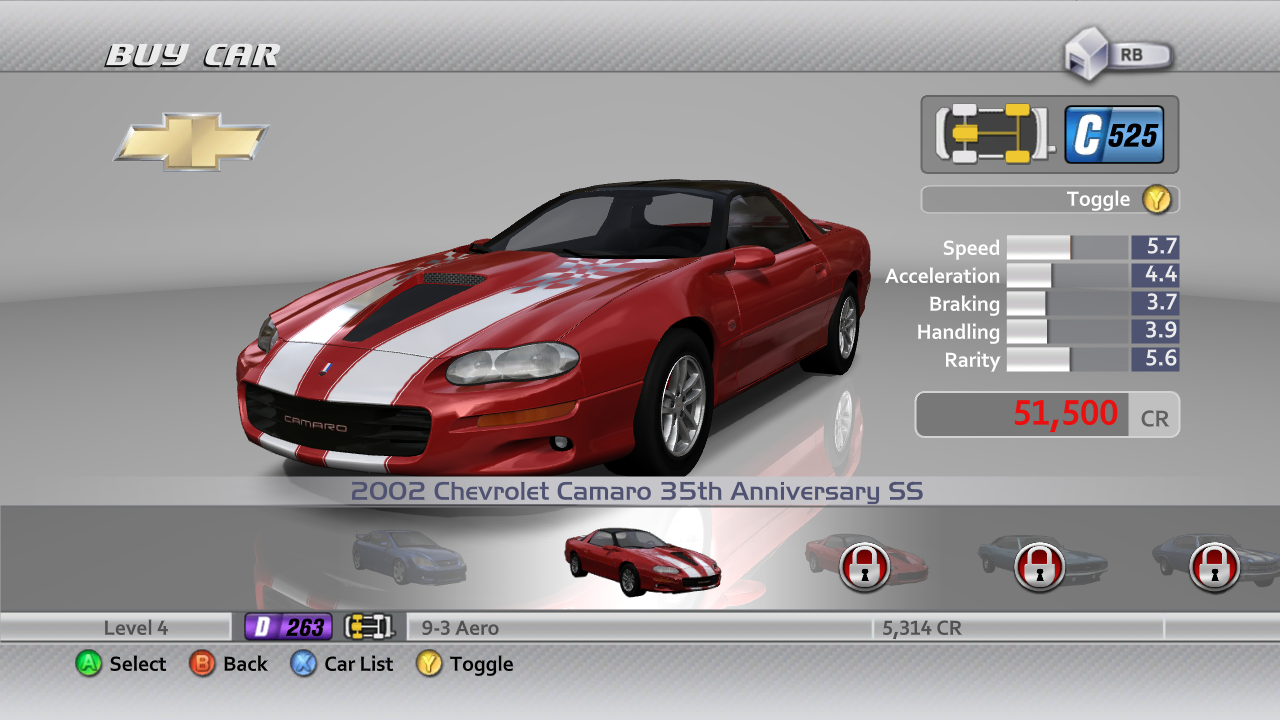Viewport: 1280px width, 720px height.
Task: Click the Back label in the bottom legend
Action: 245,664
